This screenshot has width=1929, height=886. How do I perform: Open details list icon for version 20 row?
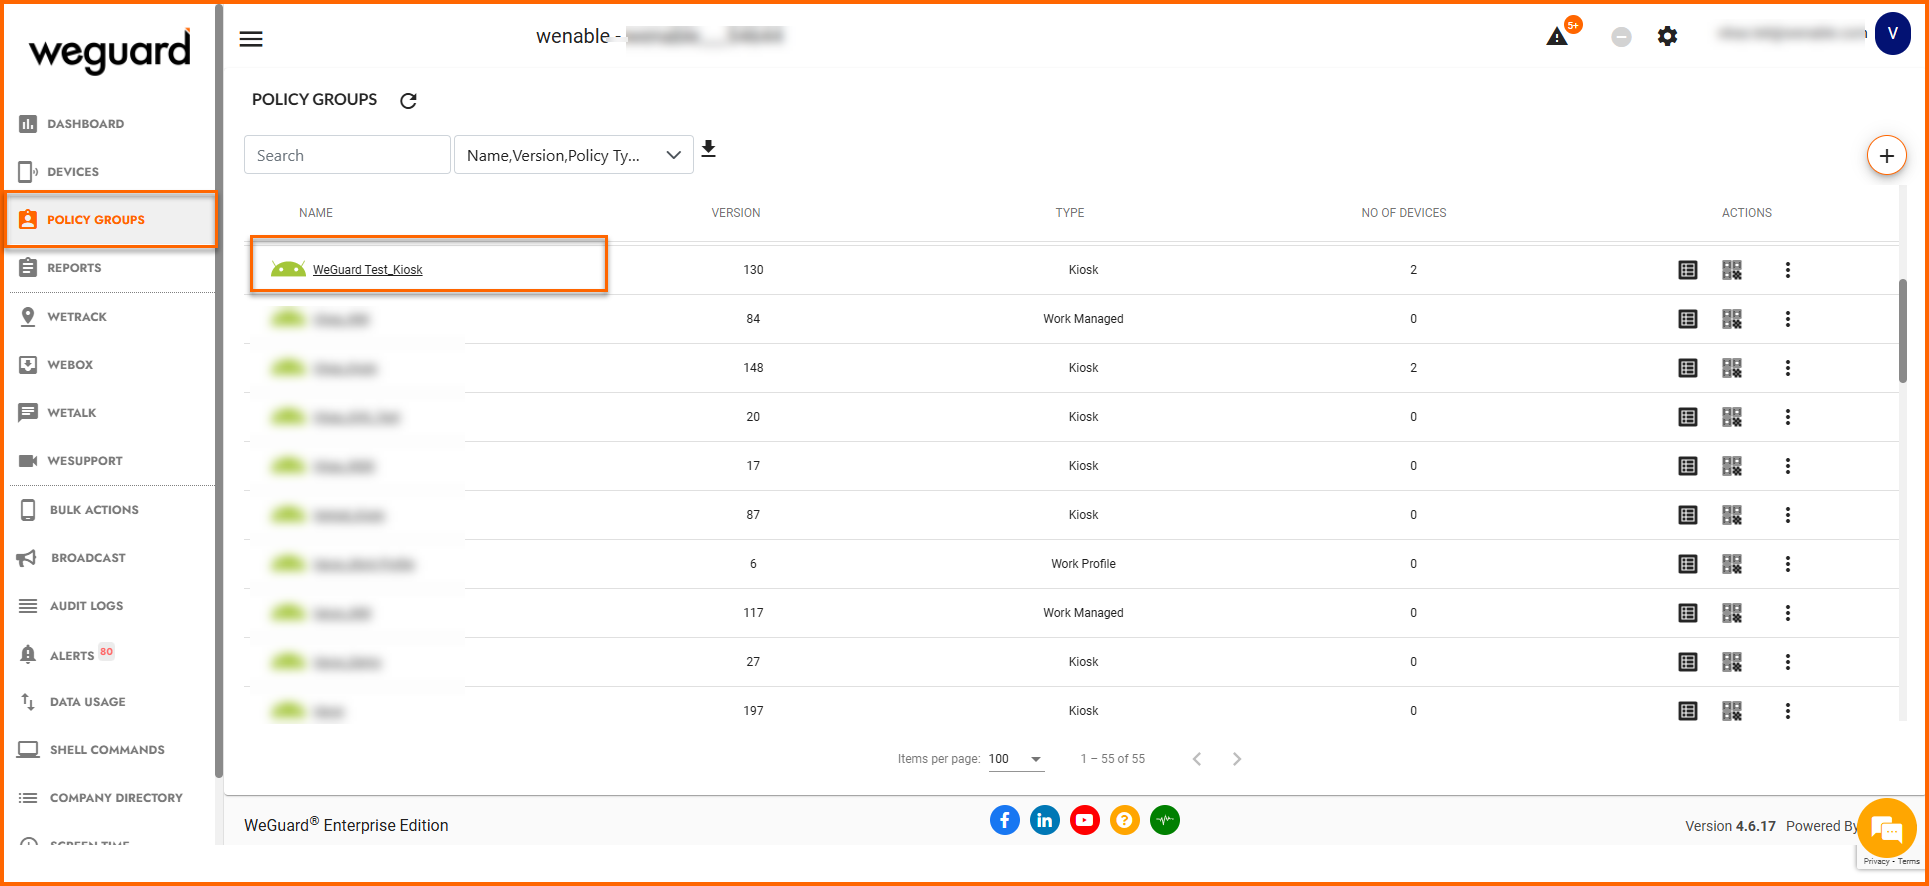coord(1688,417)
